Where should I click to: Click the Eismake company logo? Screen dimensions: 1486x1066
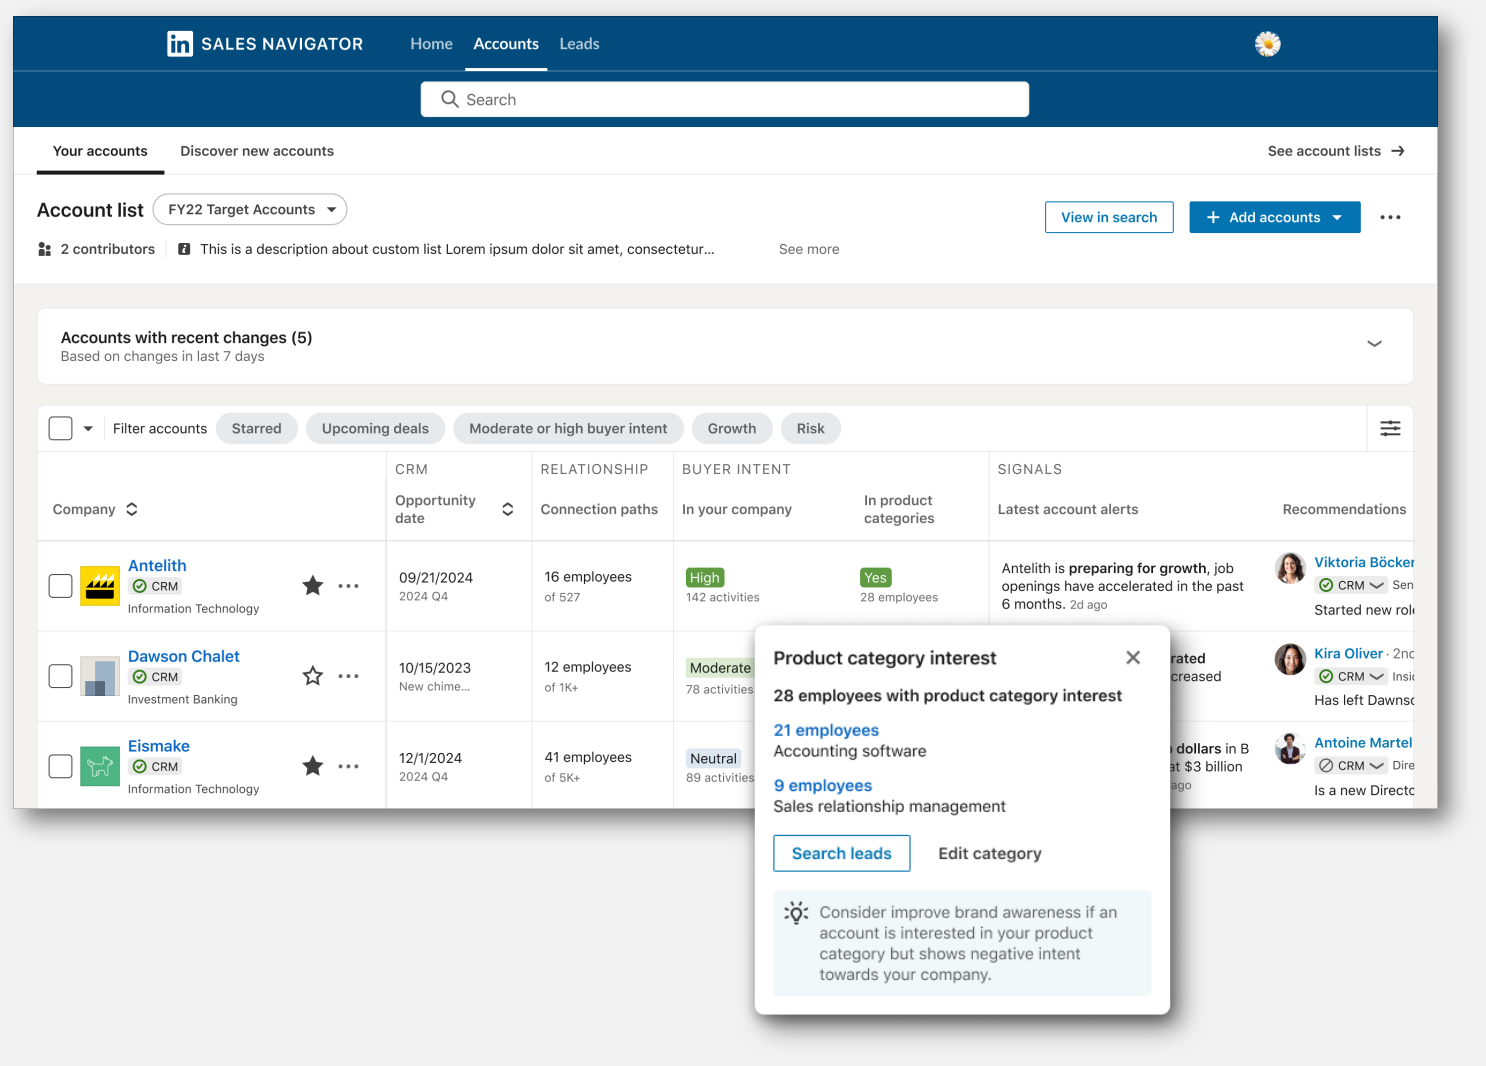pyautogui.click(x=100, y=766)
